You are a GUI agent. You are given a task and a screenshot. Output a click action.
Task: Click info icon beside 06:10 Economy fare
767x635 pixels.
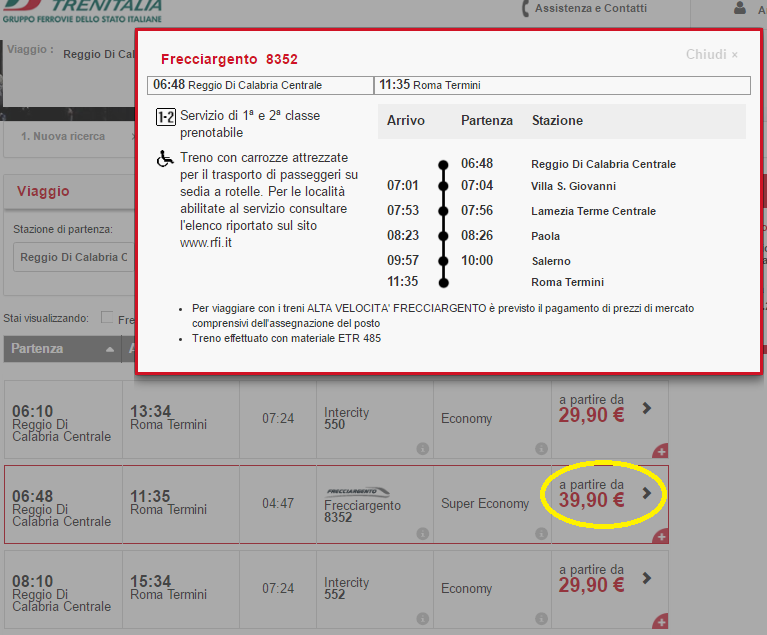click(x=541, y=448)
